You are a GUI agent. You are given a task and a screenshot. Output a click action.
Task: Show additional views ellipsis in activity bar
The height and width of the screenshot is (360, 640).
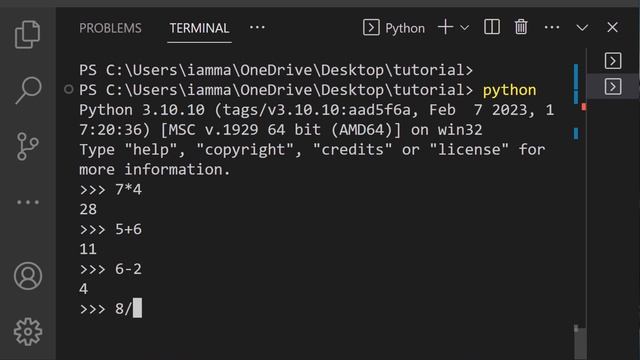(28, 202)
